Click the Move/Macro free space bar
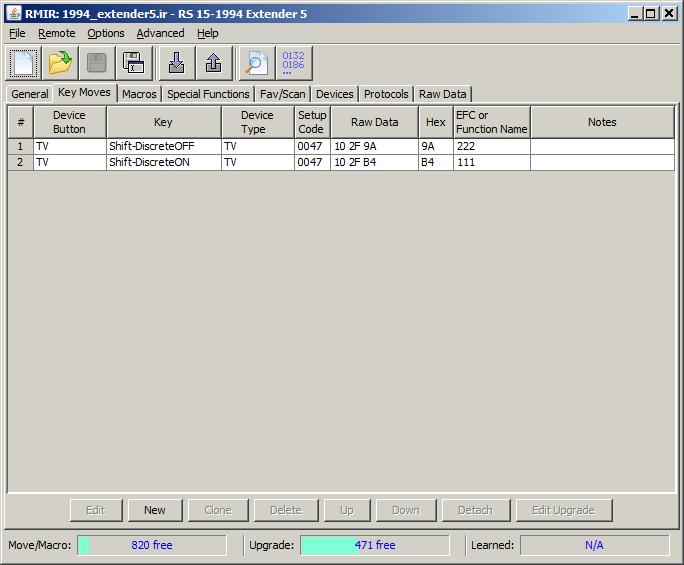 [151, 545]
